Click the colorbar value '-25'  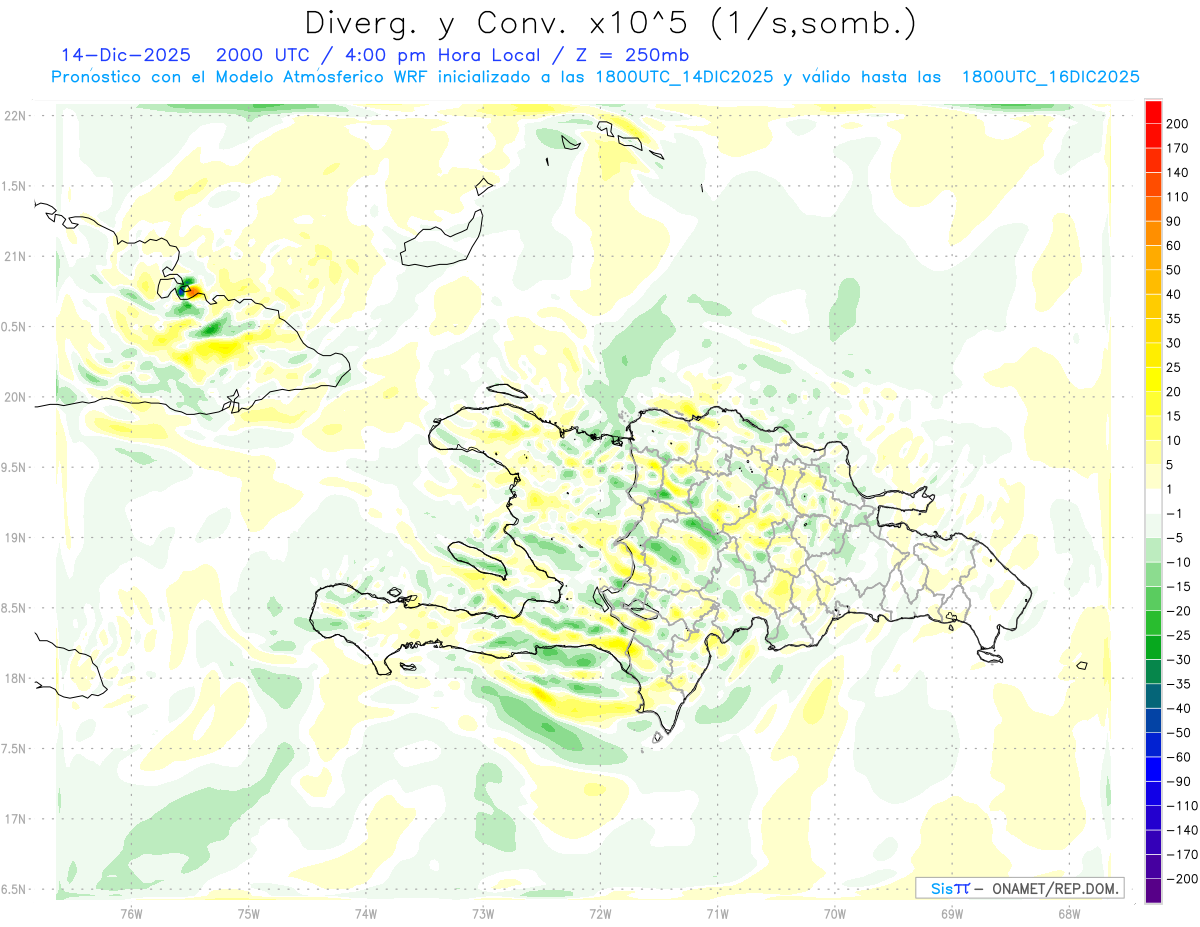(x=1178, y=635)
